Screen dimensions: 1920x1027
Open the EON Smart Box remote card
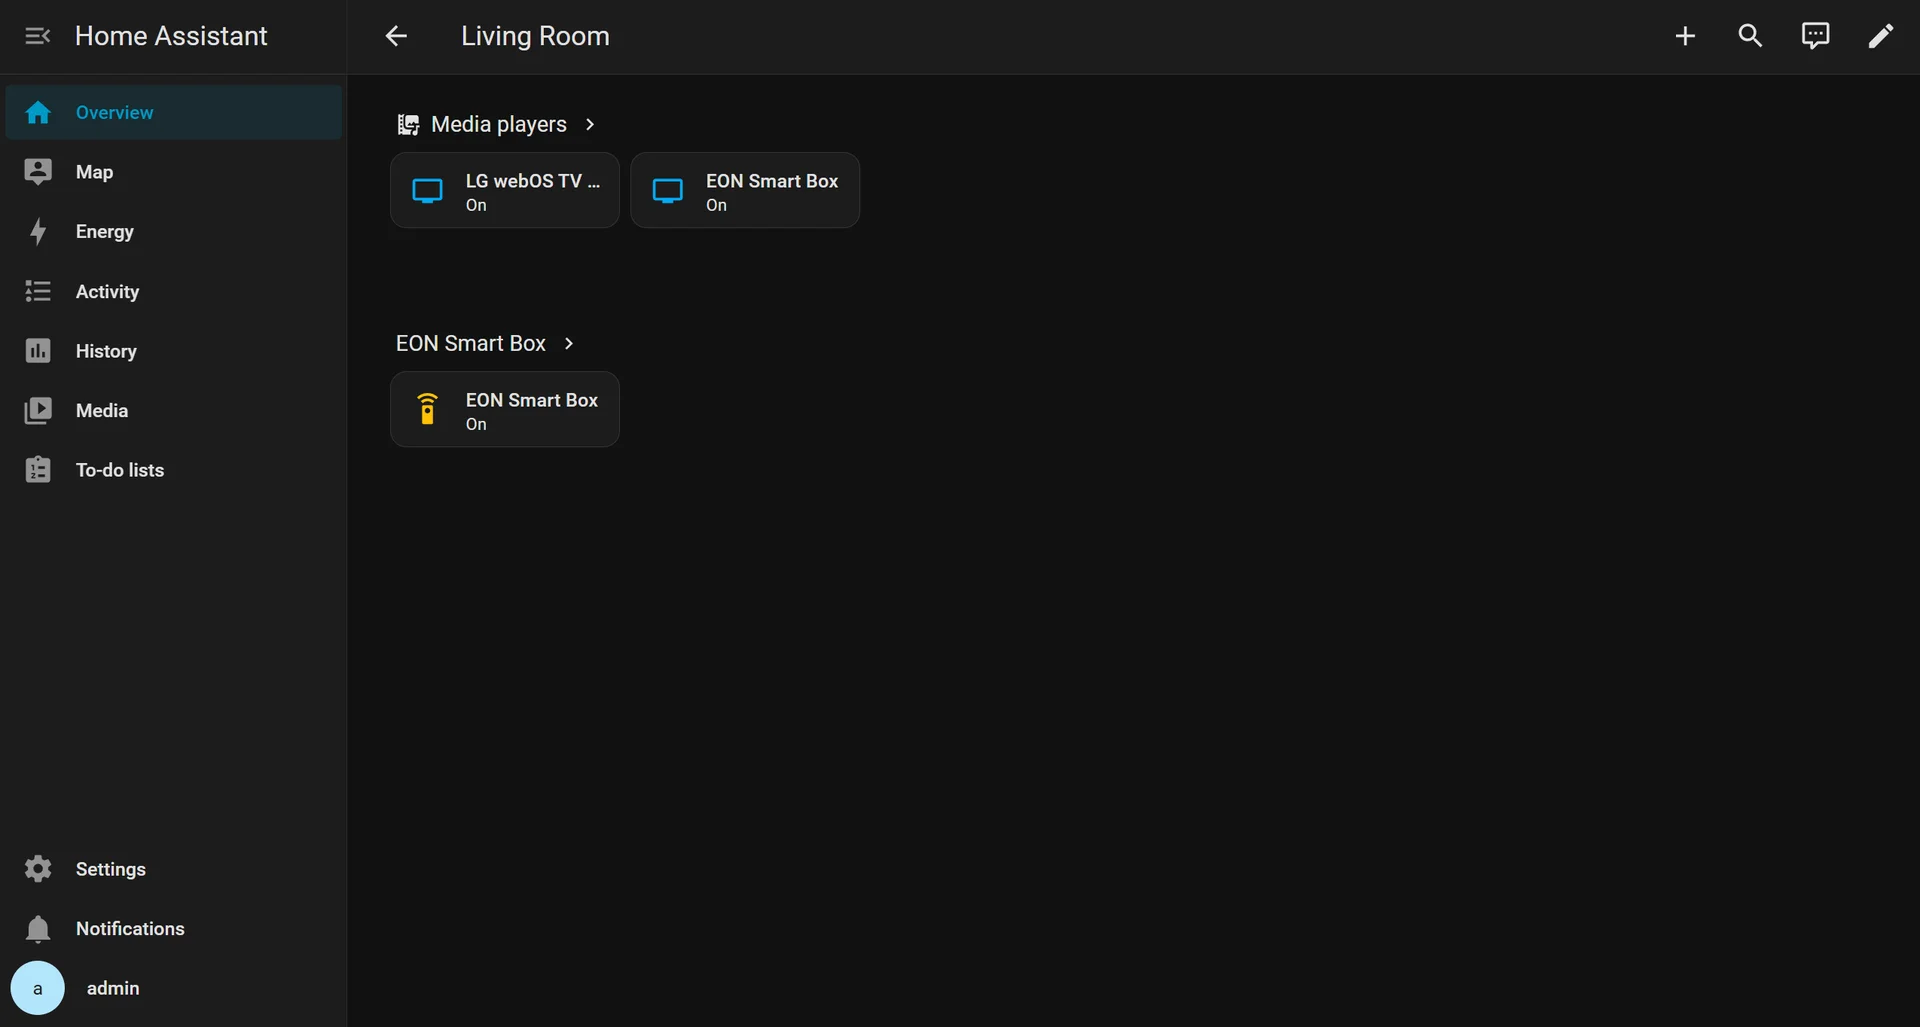point(505,409)
